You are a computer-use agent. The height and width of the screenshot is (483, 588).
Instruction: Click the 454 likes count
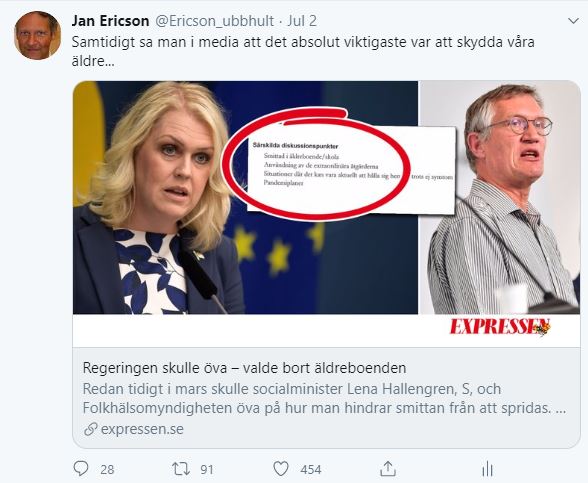(x=310, y=470)
